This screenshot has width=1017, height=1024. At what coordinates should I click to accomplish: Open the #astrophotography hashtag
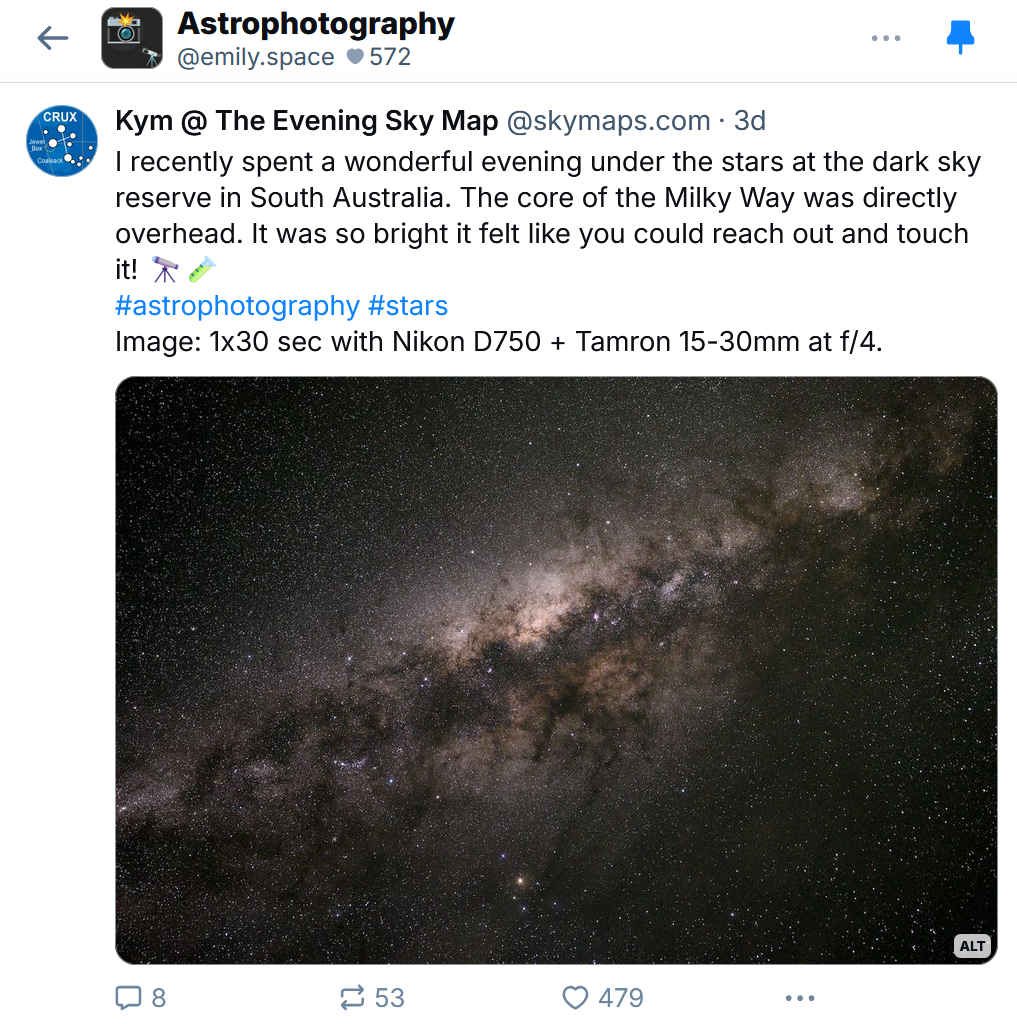[x=237, y=306]
